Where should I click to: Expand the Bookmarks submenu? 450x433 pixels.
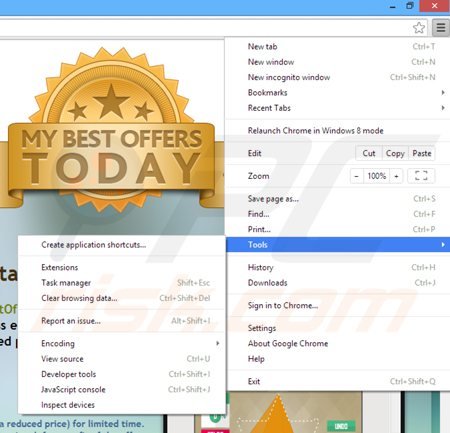click(x=338, y=93)
